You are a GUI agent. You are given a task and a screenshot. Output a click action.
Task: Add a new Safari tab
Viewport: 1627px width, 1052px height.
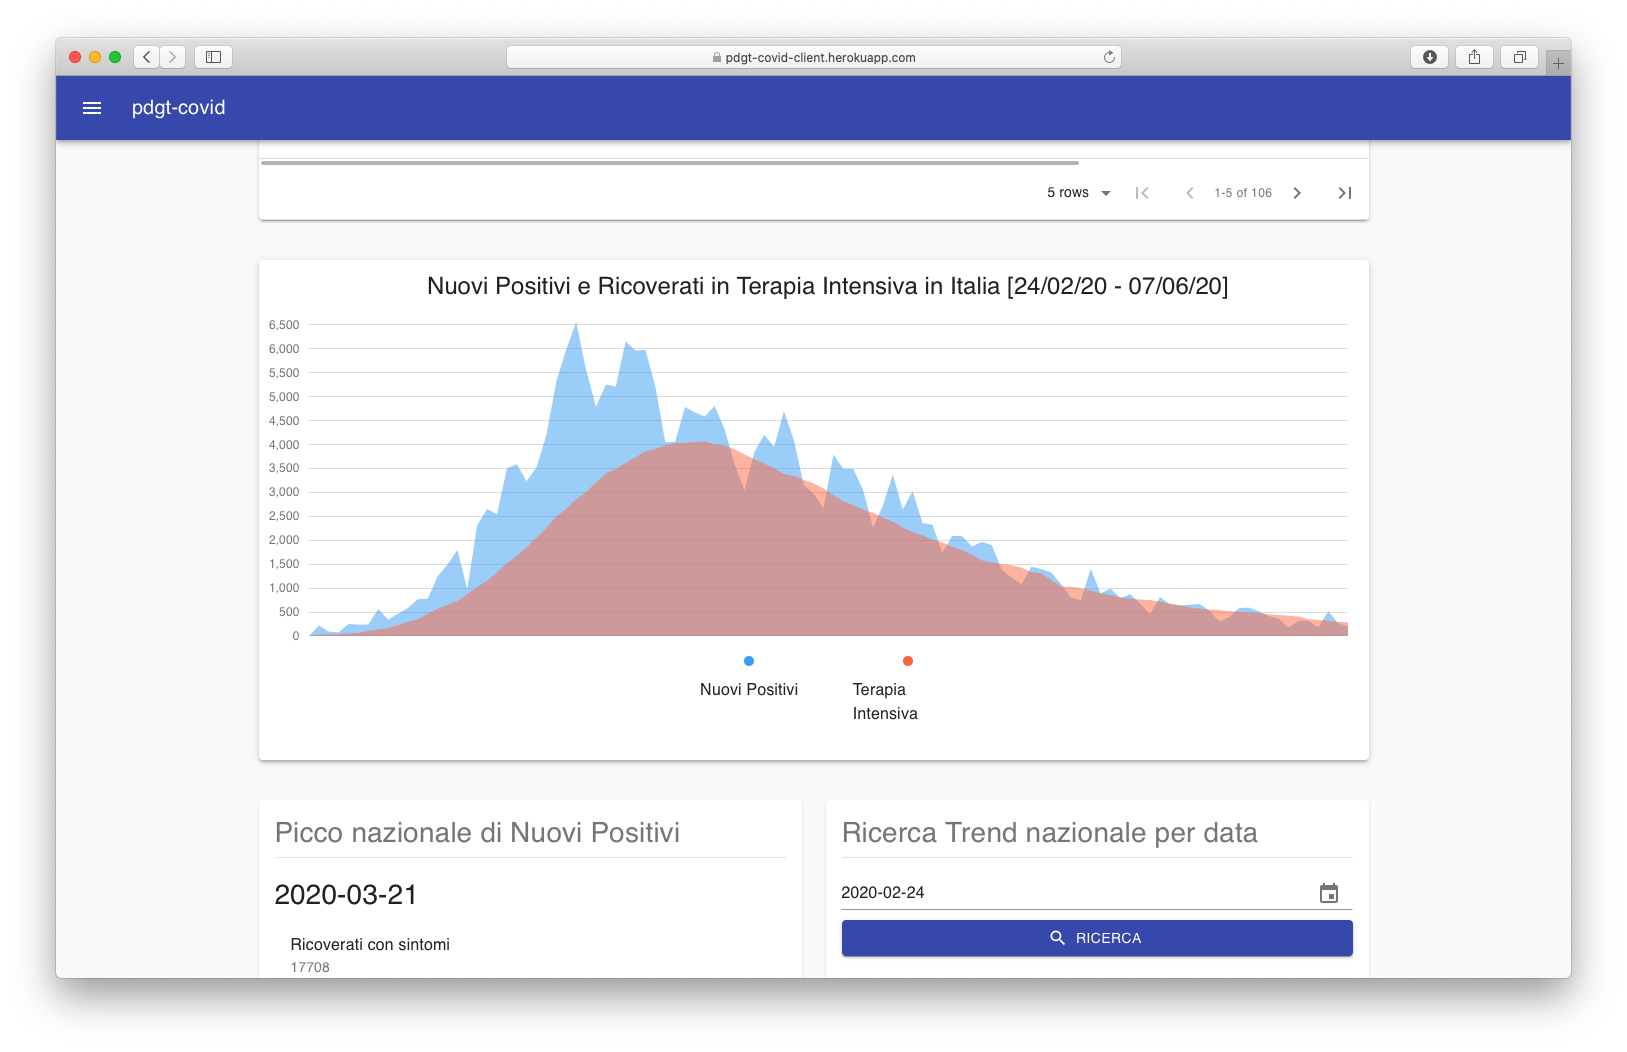1558,63
